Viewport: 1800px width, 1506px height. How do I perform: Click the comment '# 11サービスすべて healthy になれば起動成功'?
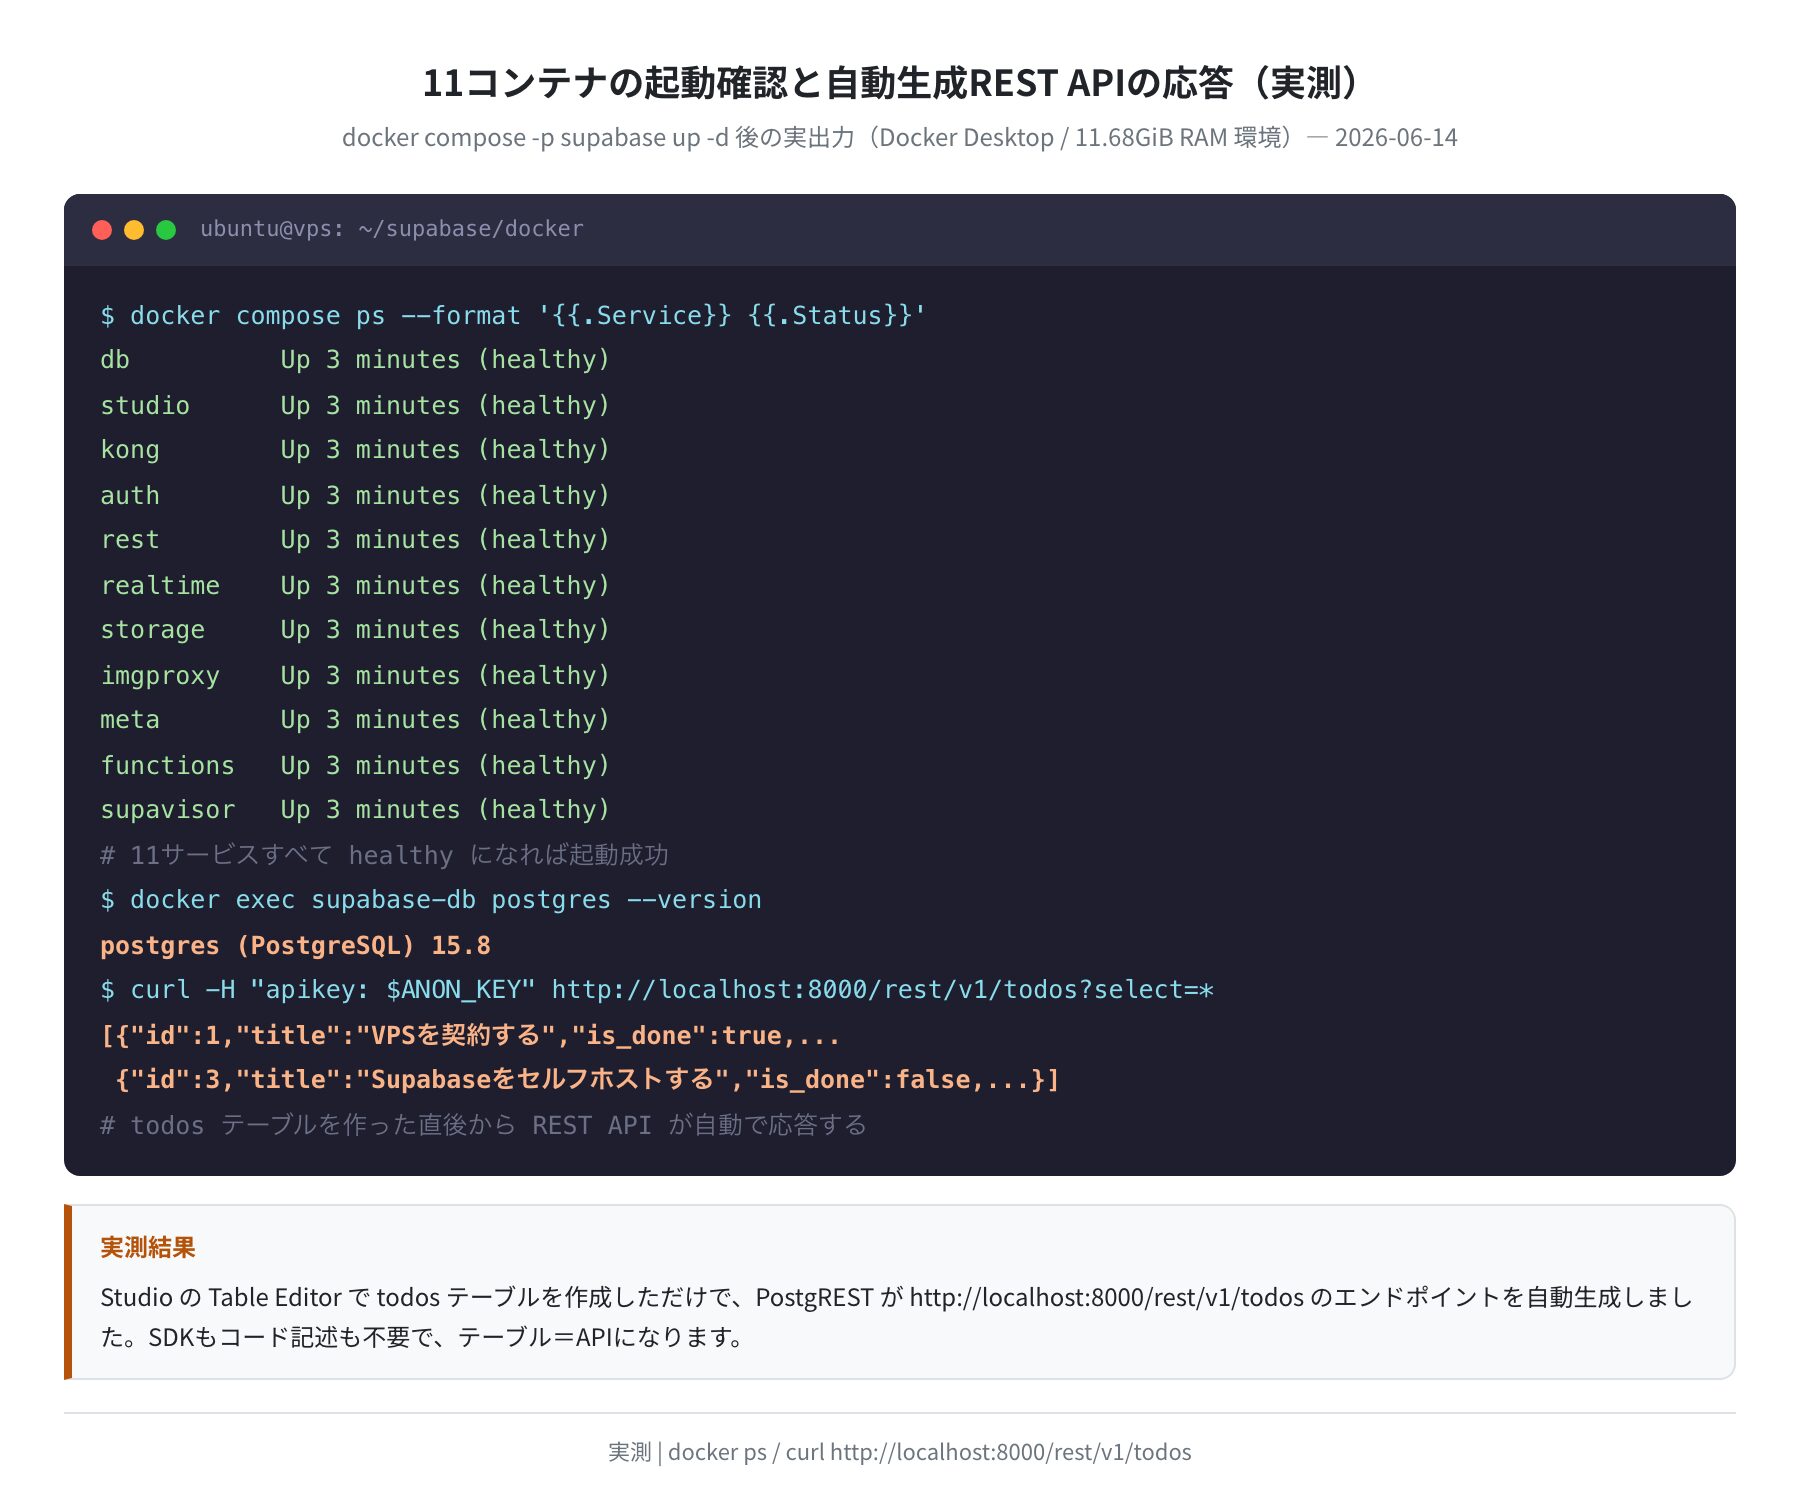click(x=384, y=855)
